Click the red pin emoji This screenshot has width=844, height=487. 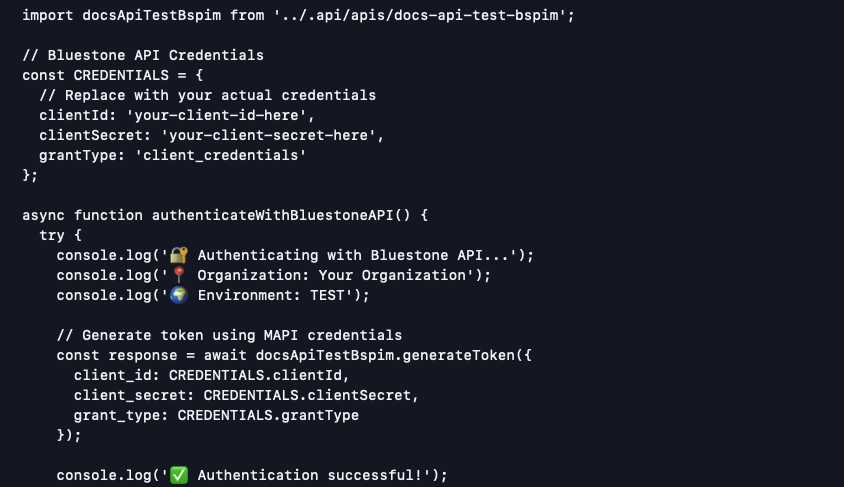[179, 275]
